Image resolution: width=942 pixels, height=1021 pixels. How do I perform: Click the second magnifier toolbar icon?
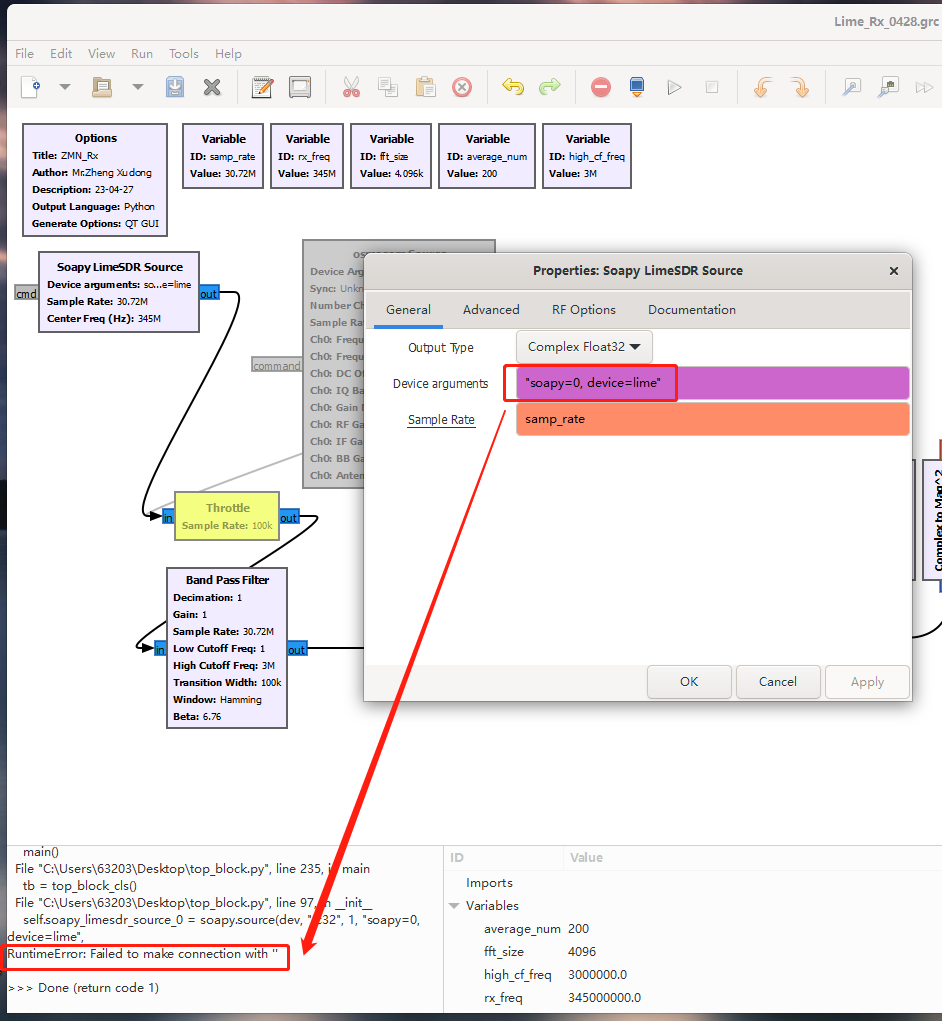point(888,87)
